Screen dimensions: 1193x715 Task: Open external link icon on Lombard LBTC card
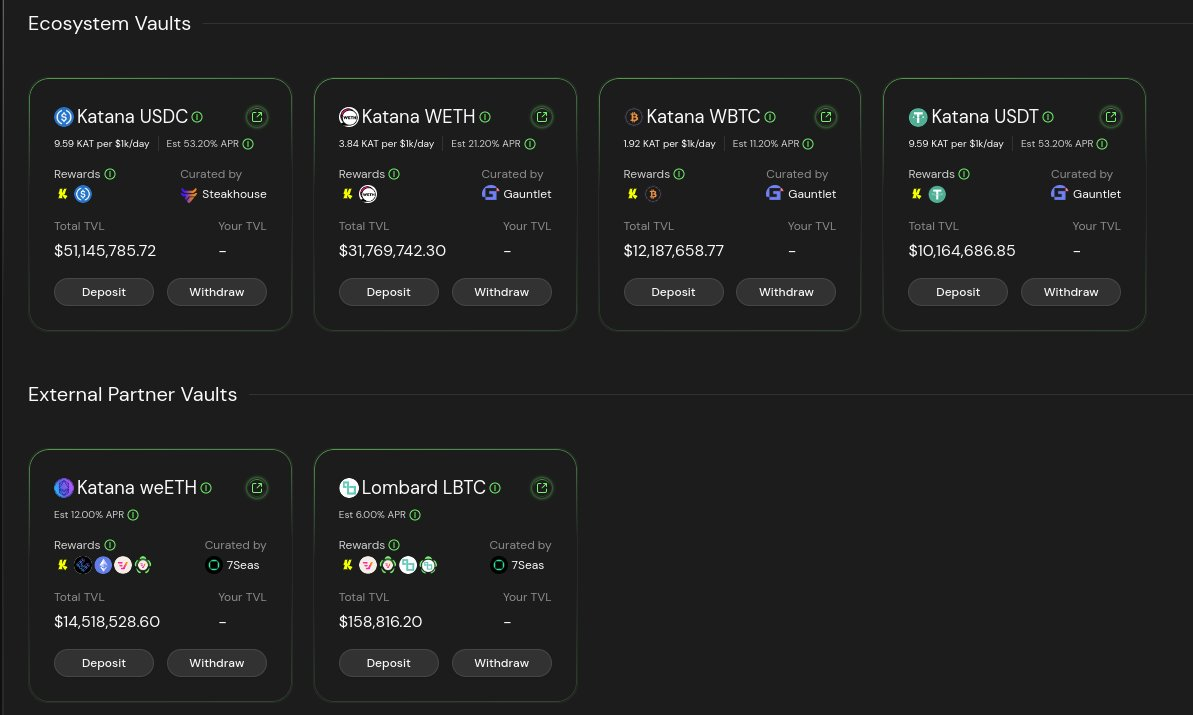tap(542, 488)
